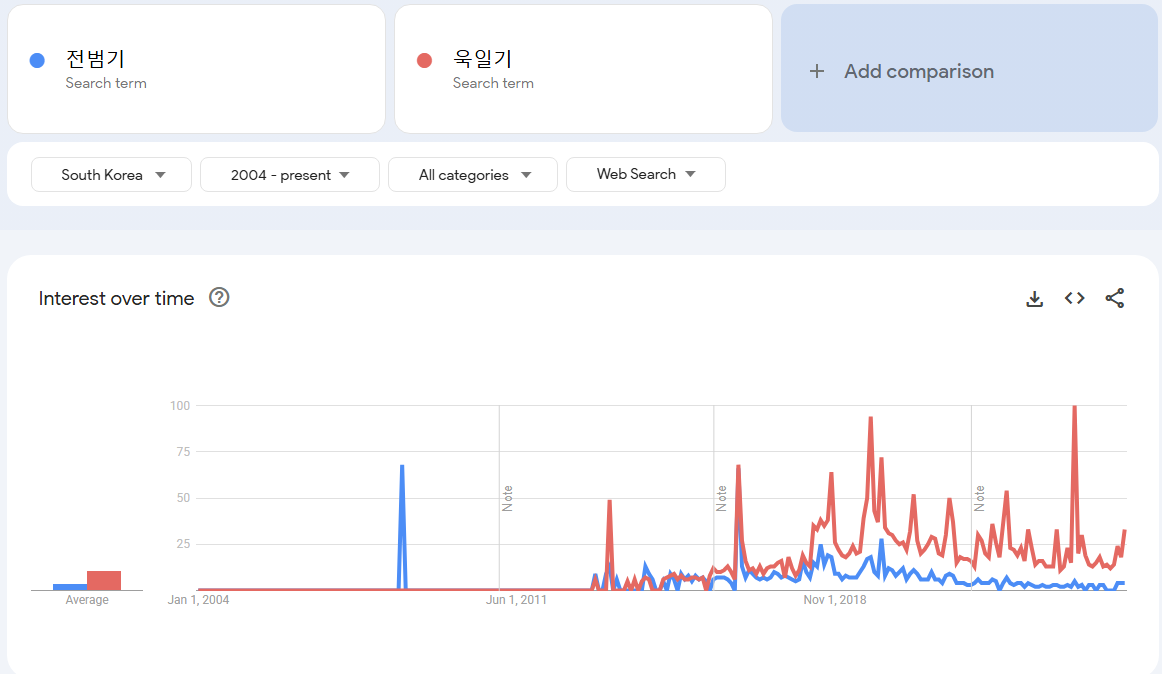Screen dimensions: 1162x674
Task: Share the interest over time chart
Action: pos(1115,298)
